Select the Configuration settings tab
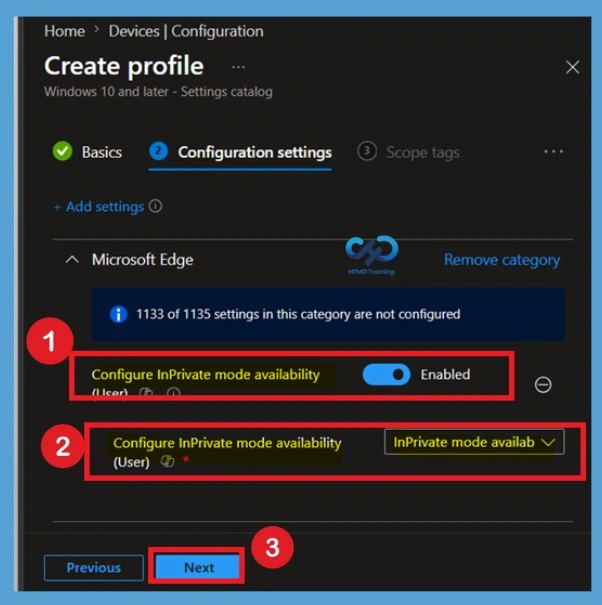Image resolution: width=602 pixels, height=605 pixels. click(240, 152)
